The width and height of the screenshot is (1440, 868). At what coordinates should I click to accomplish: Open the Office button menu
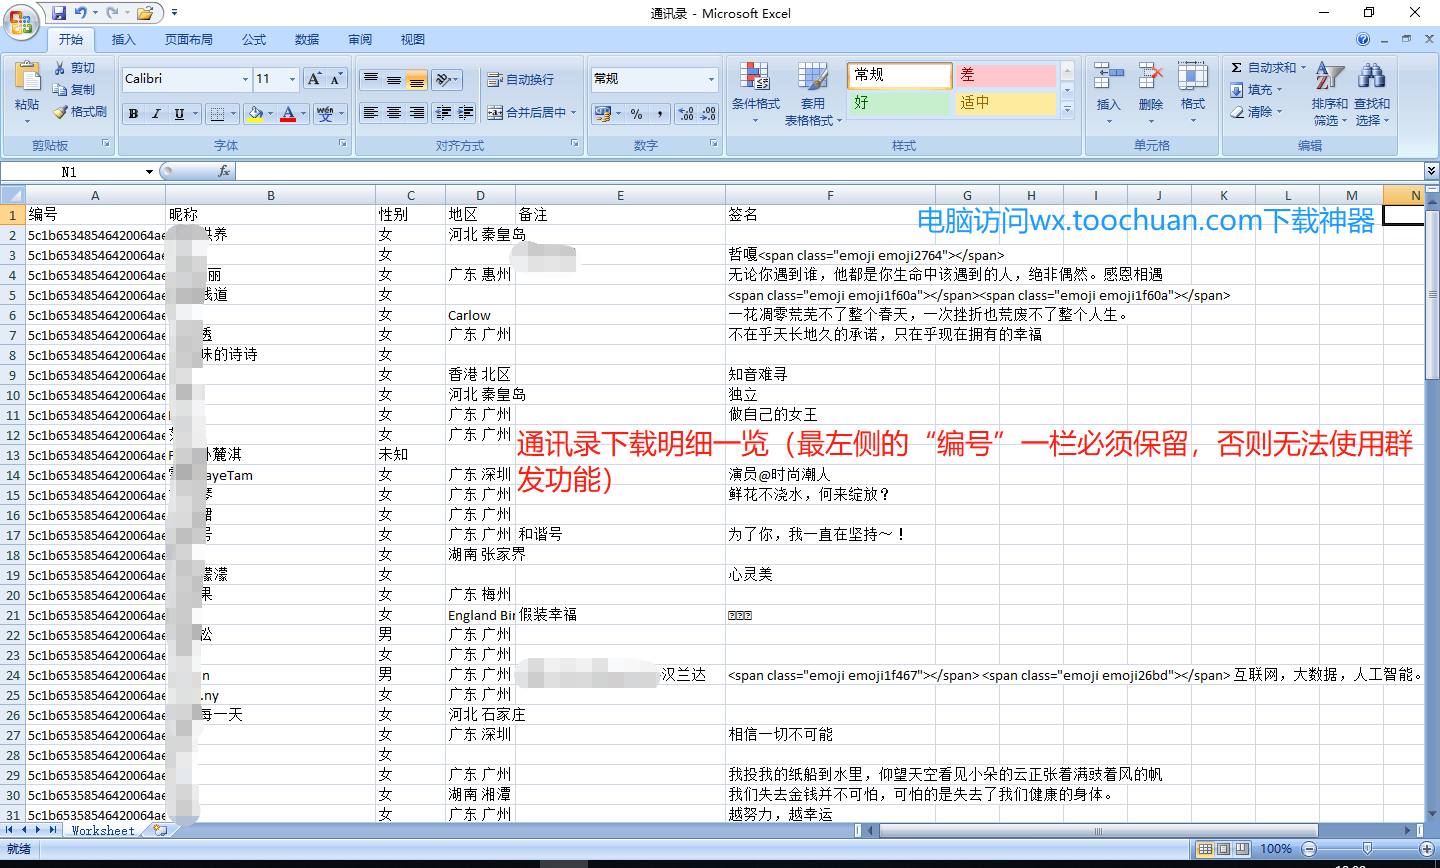(x=21, y=21)
